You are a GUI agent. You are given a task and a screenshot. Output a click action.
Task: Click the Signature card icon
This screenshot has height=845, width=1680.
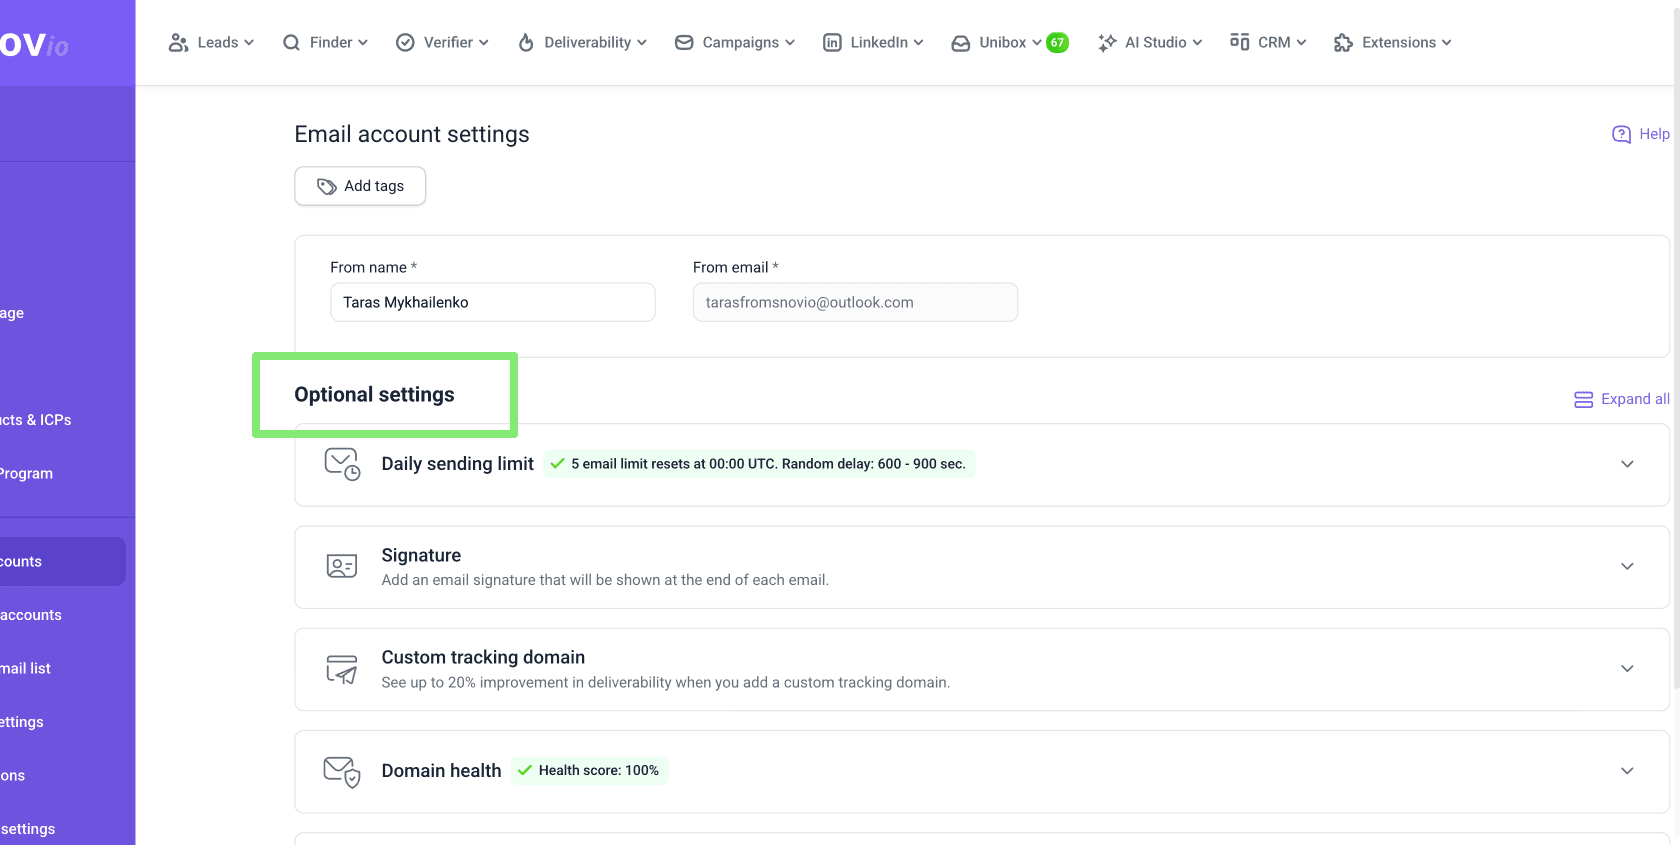pyautogui.click(x=342, y=566)
